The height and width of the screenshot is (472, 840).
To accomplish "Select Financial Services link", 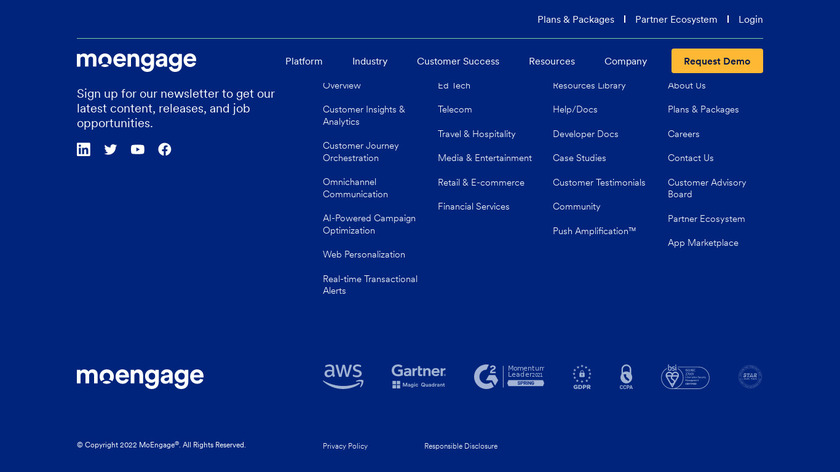I will pyautogui.click(x=474, y=207).
